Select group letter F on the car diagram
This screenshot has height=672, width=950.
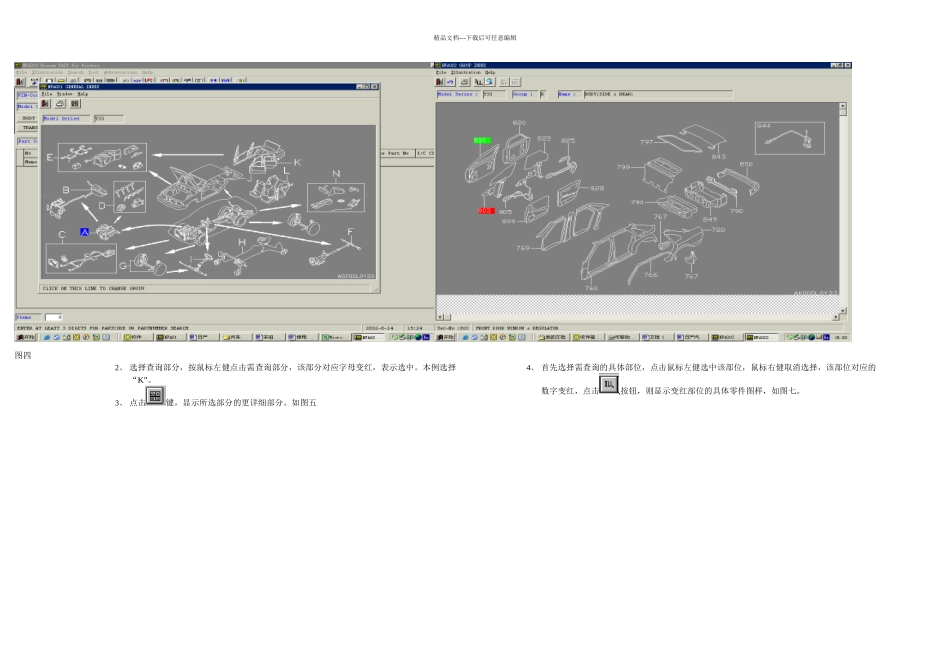coord(350,232)
